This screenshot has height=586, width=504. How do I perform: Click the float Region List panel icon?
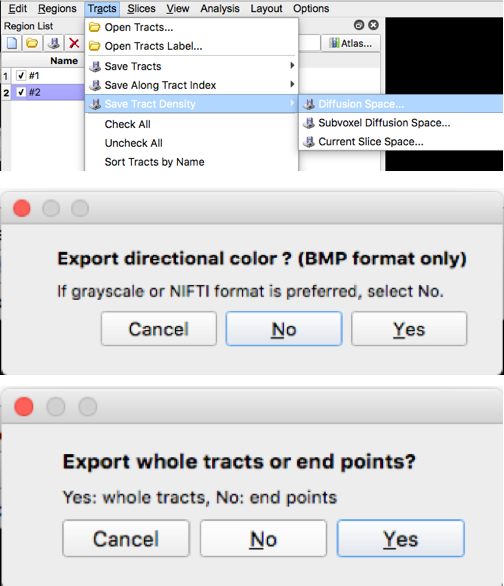point(359,25)
